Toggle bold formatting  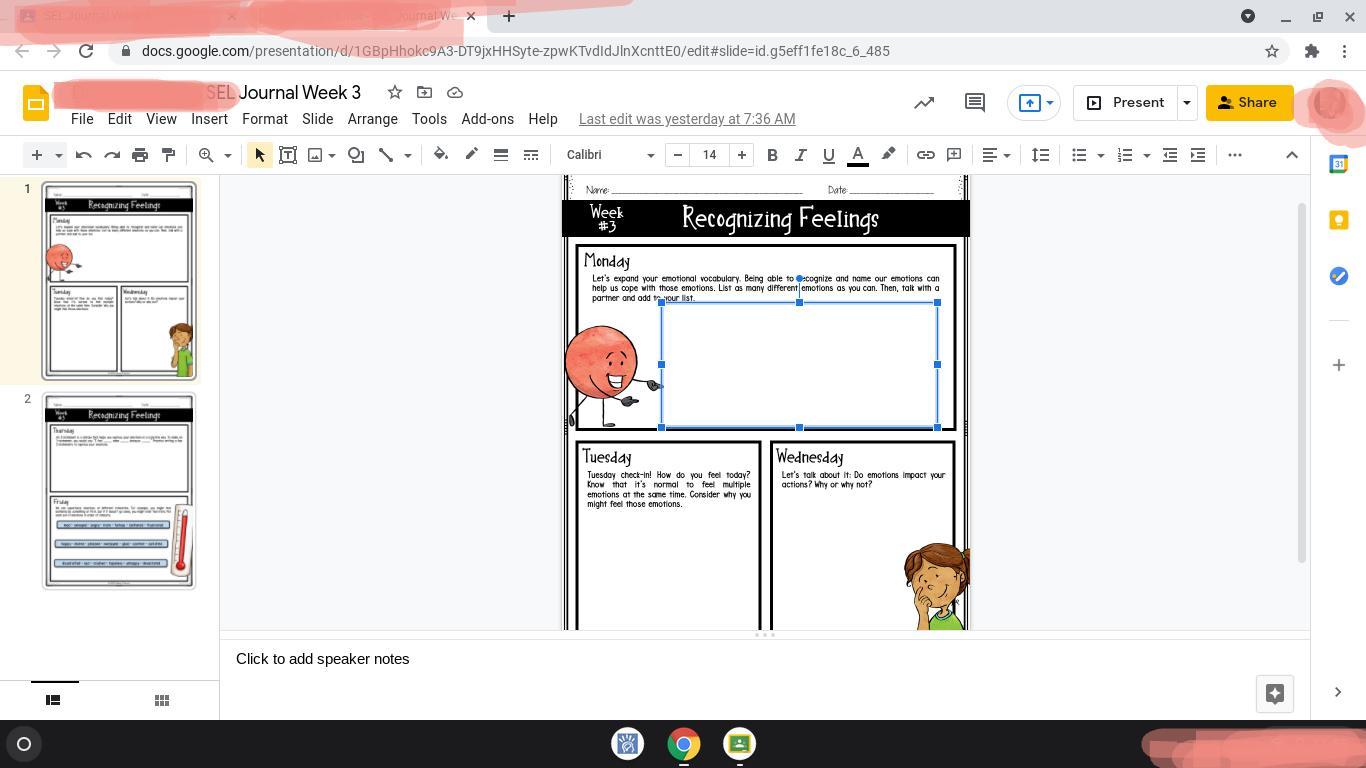point(772,155)
